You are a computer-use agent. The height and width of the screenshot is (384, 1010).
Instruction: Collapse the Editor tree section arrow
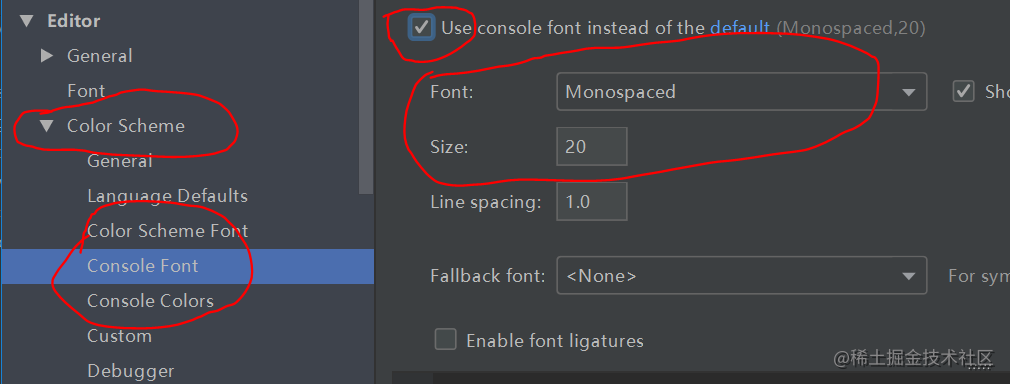coord(26,21)
